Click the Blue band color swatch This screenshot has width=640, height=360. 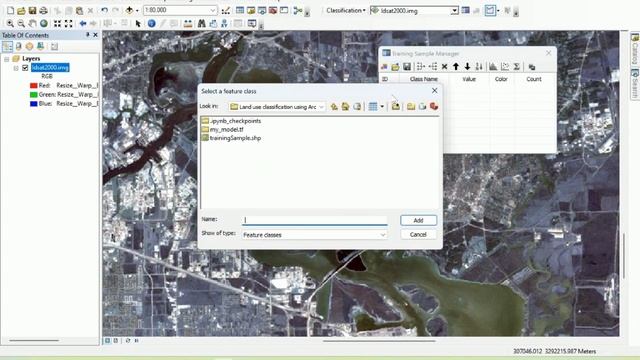click(x=34, y=104)
